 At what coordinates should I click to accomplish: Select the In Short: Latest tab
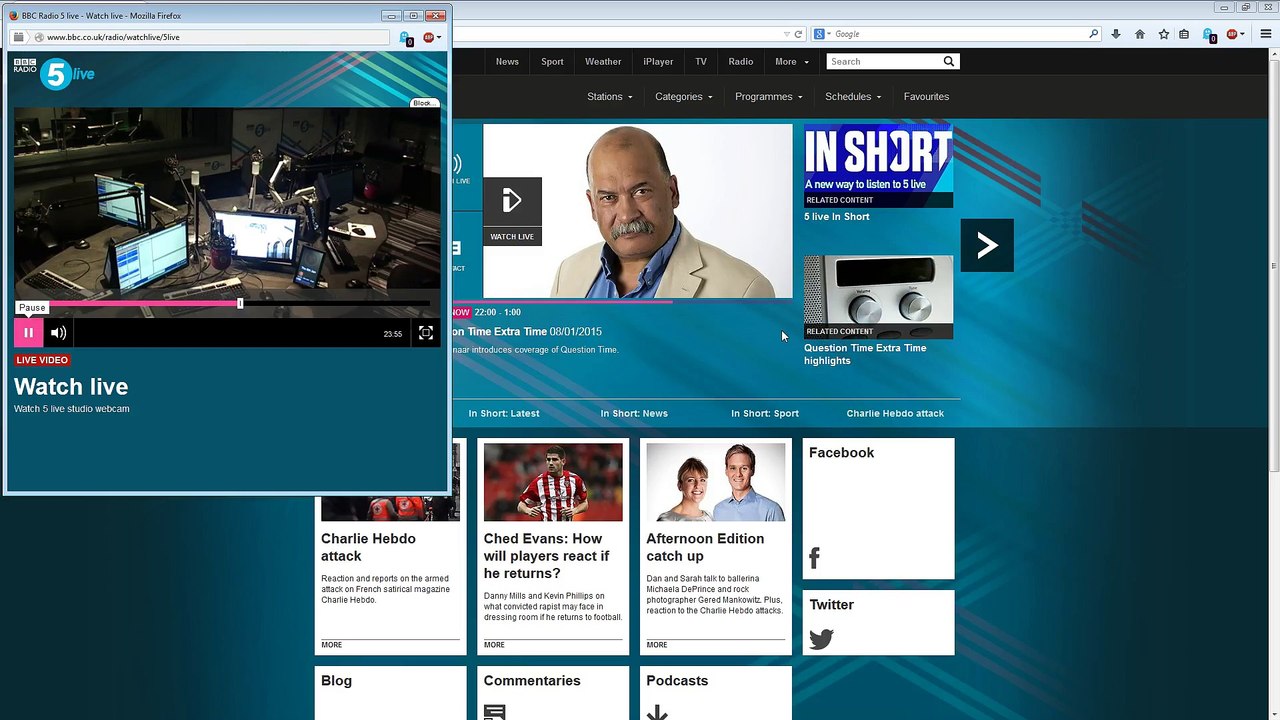click(x=504, y=413)
